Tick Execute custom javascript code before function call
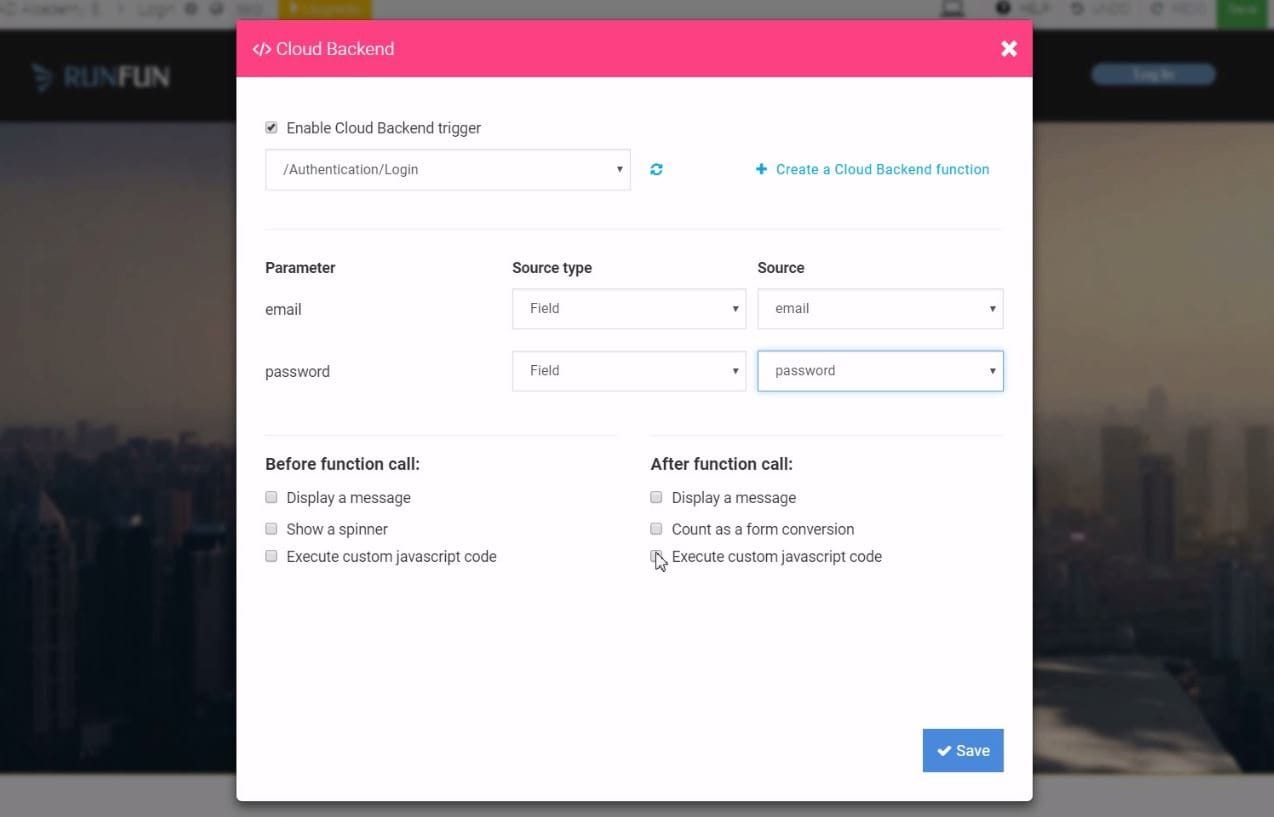 [271, 556]
